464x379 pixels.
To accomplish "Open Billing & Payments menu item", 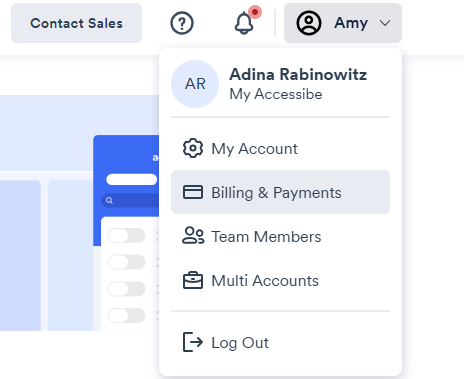I will (280, 192).
